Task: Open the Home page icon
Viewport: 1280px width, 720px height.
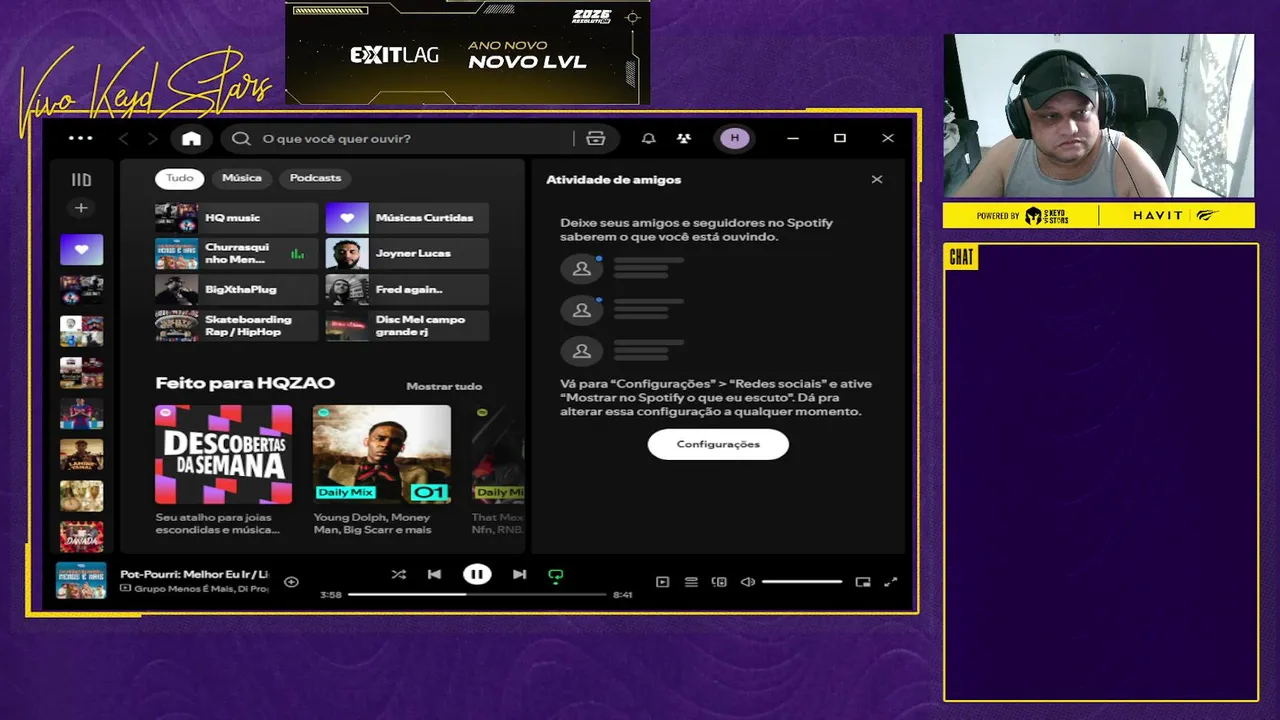Action: [191, 139]
